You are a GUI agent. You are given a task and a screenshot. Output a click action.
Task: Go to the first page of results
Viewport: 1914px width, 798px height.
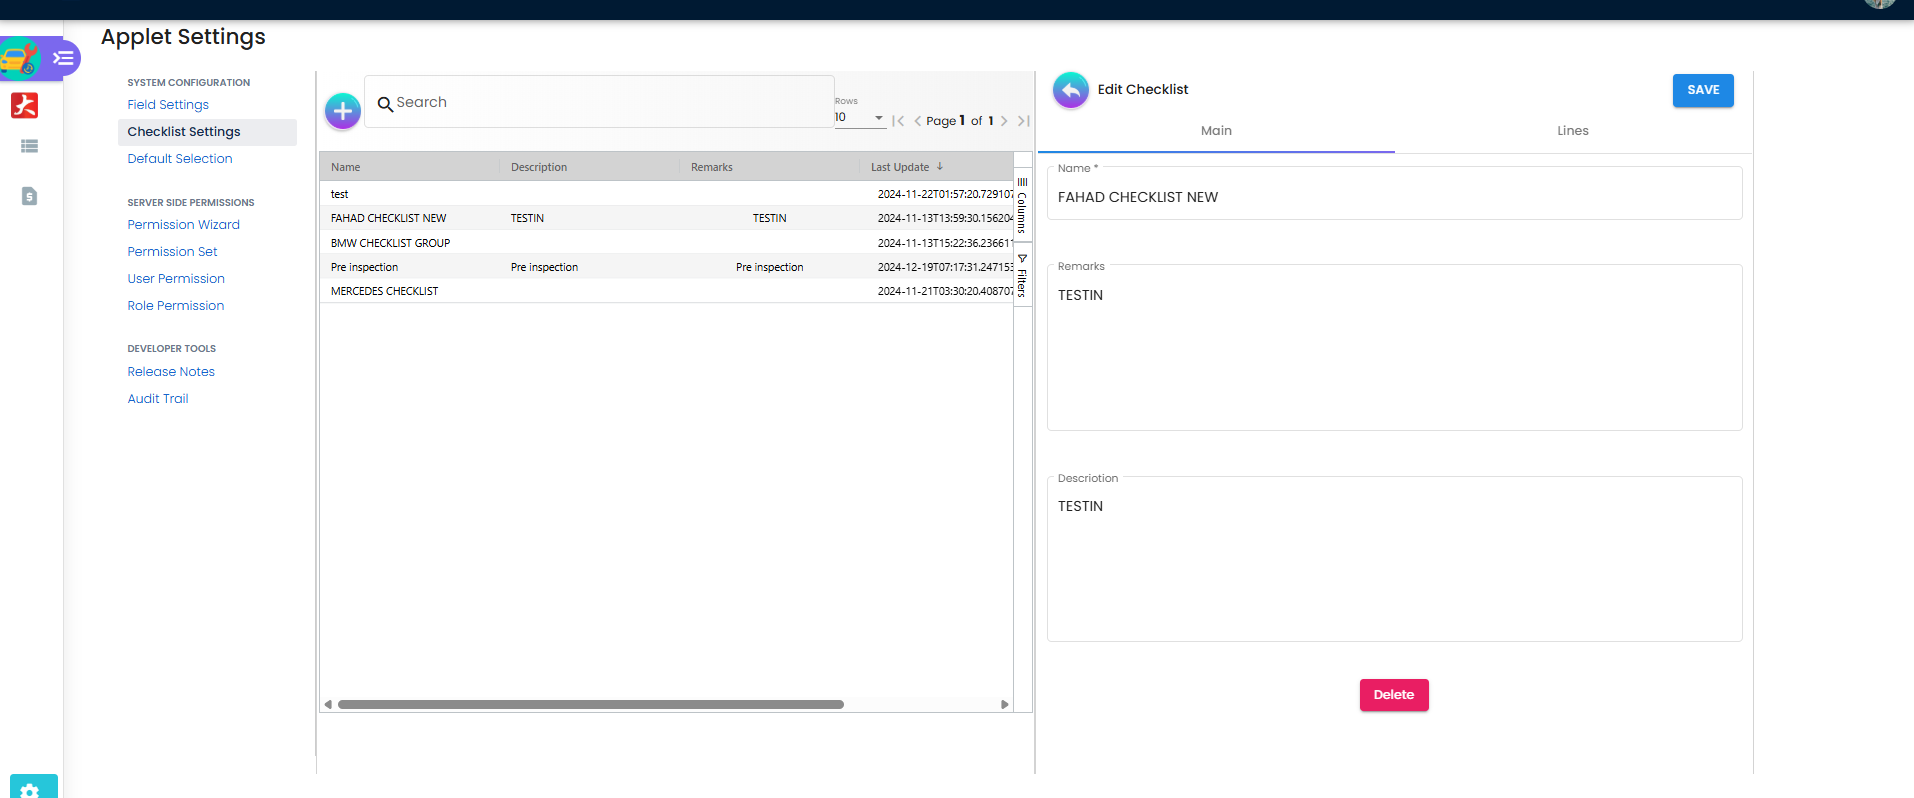point(898,121)
